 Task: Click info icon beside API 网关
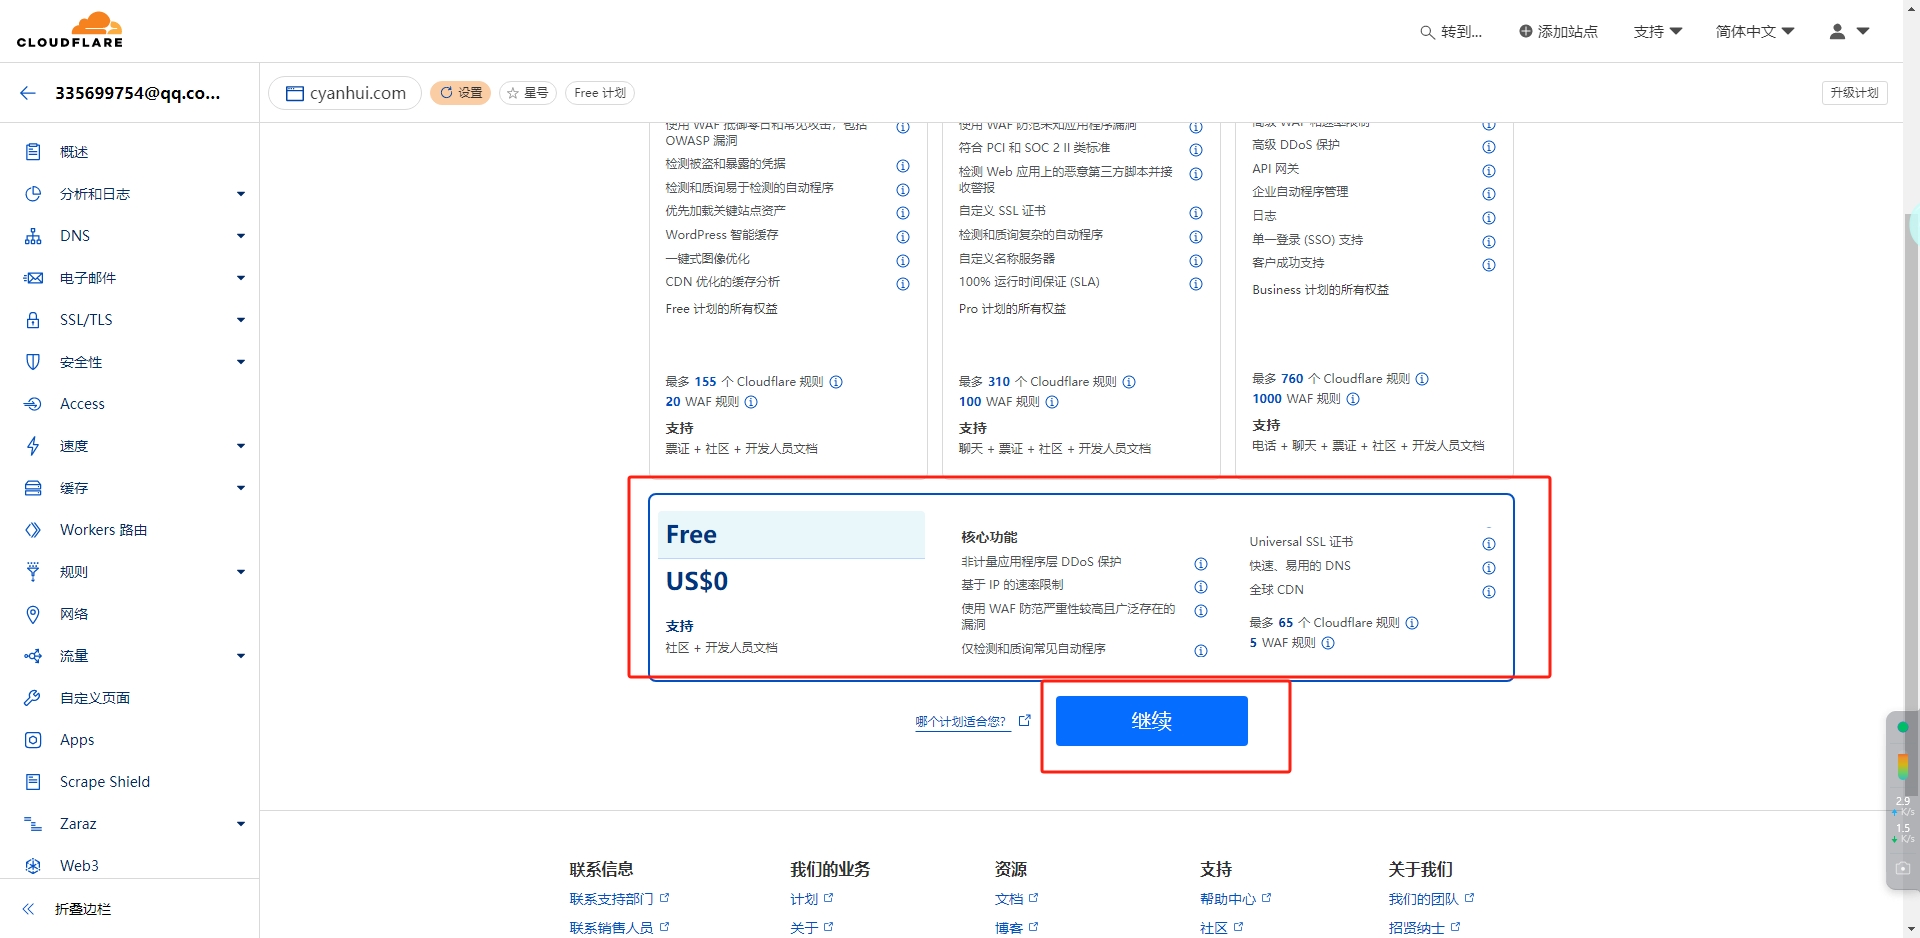[x=1489, y=171]
